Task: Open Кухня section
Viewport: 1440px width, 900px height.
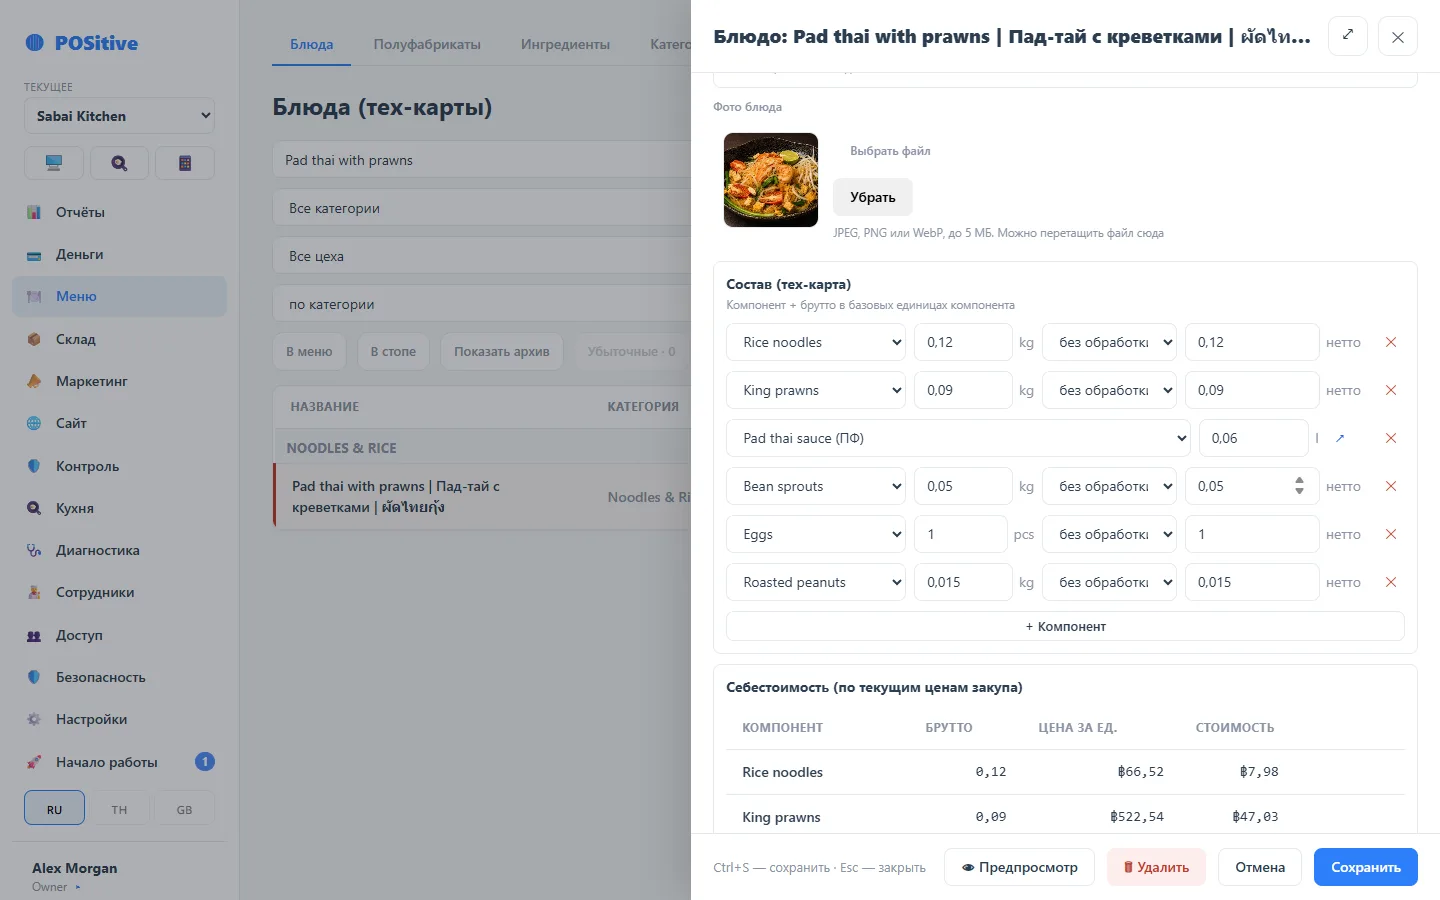Action: tap(119, 508)
